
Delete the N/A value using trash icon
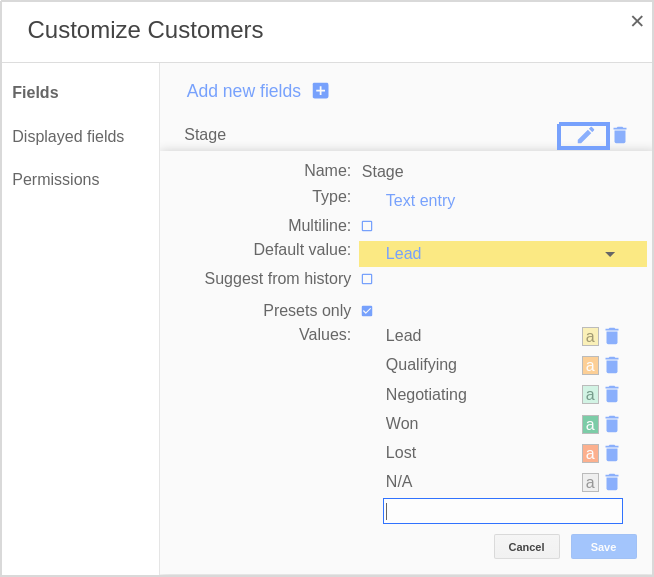(x=612, y=482)
